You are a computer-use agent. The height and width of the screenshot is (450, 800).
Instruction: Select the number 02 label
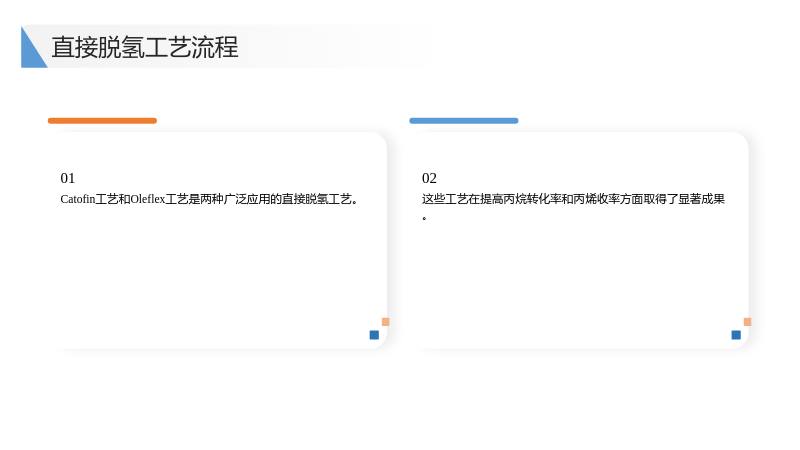coord(429,178)
